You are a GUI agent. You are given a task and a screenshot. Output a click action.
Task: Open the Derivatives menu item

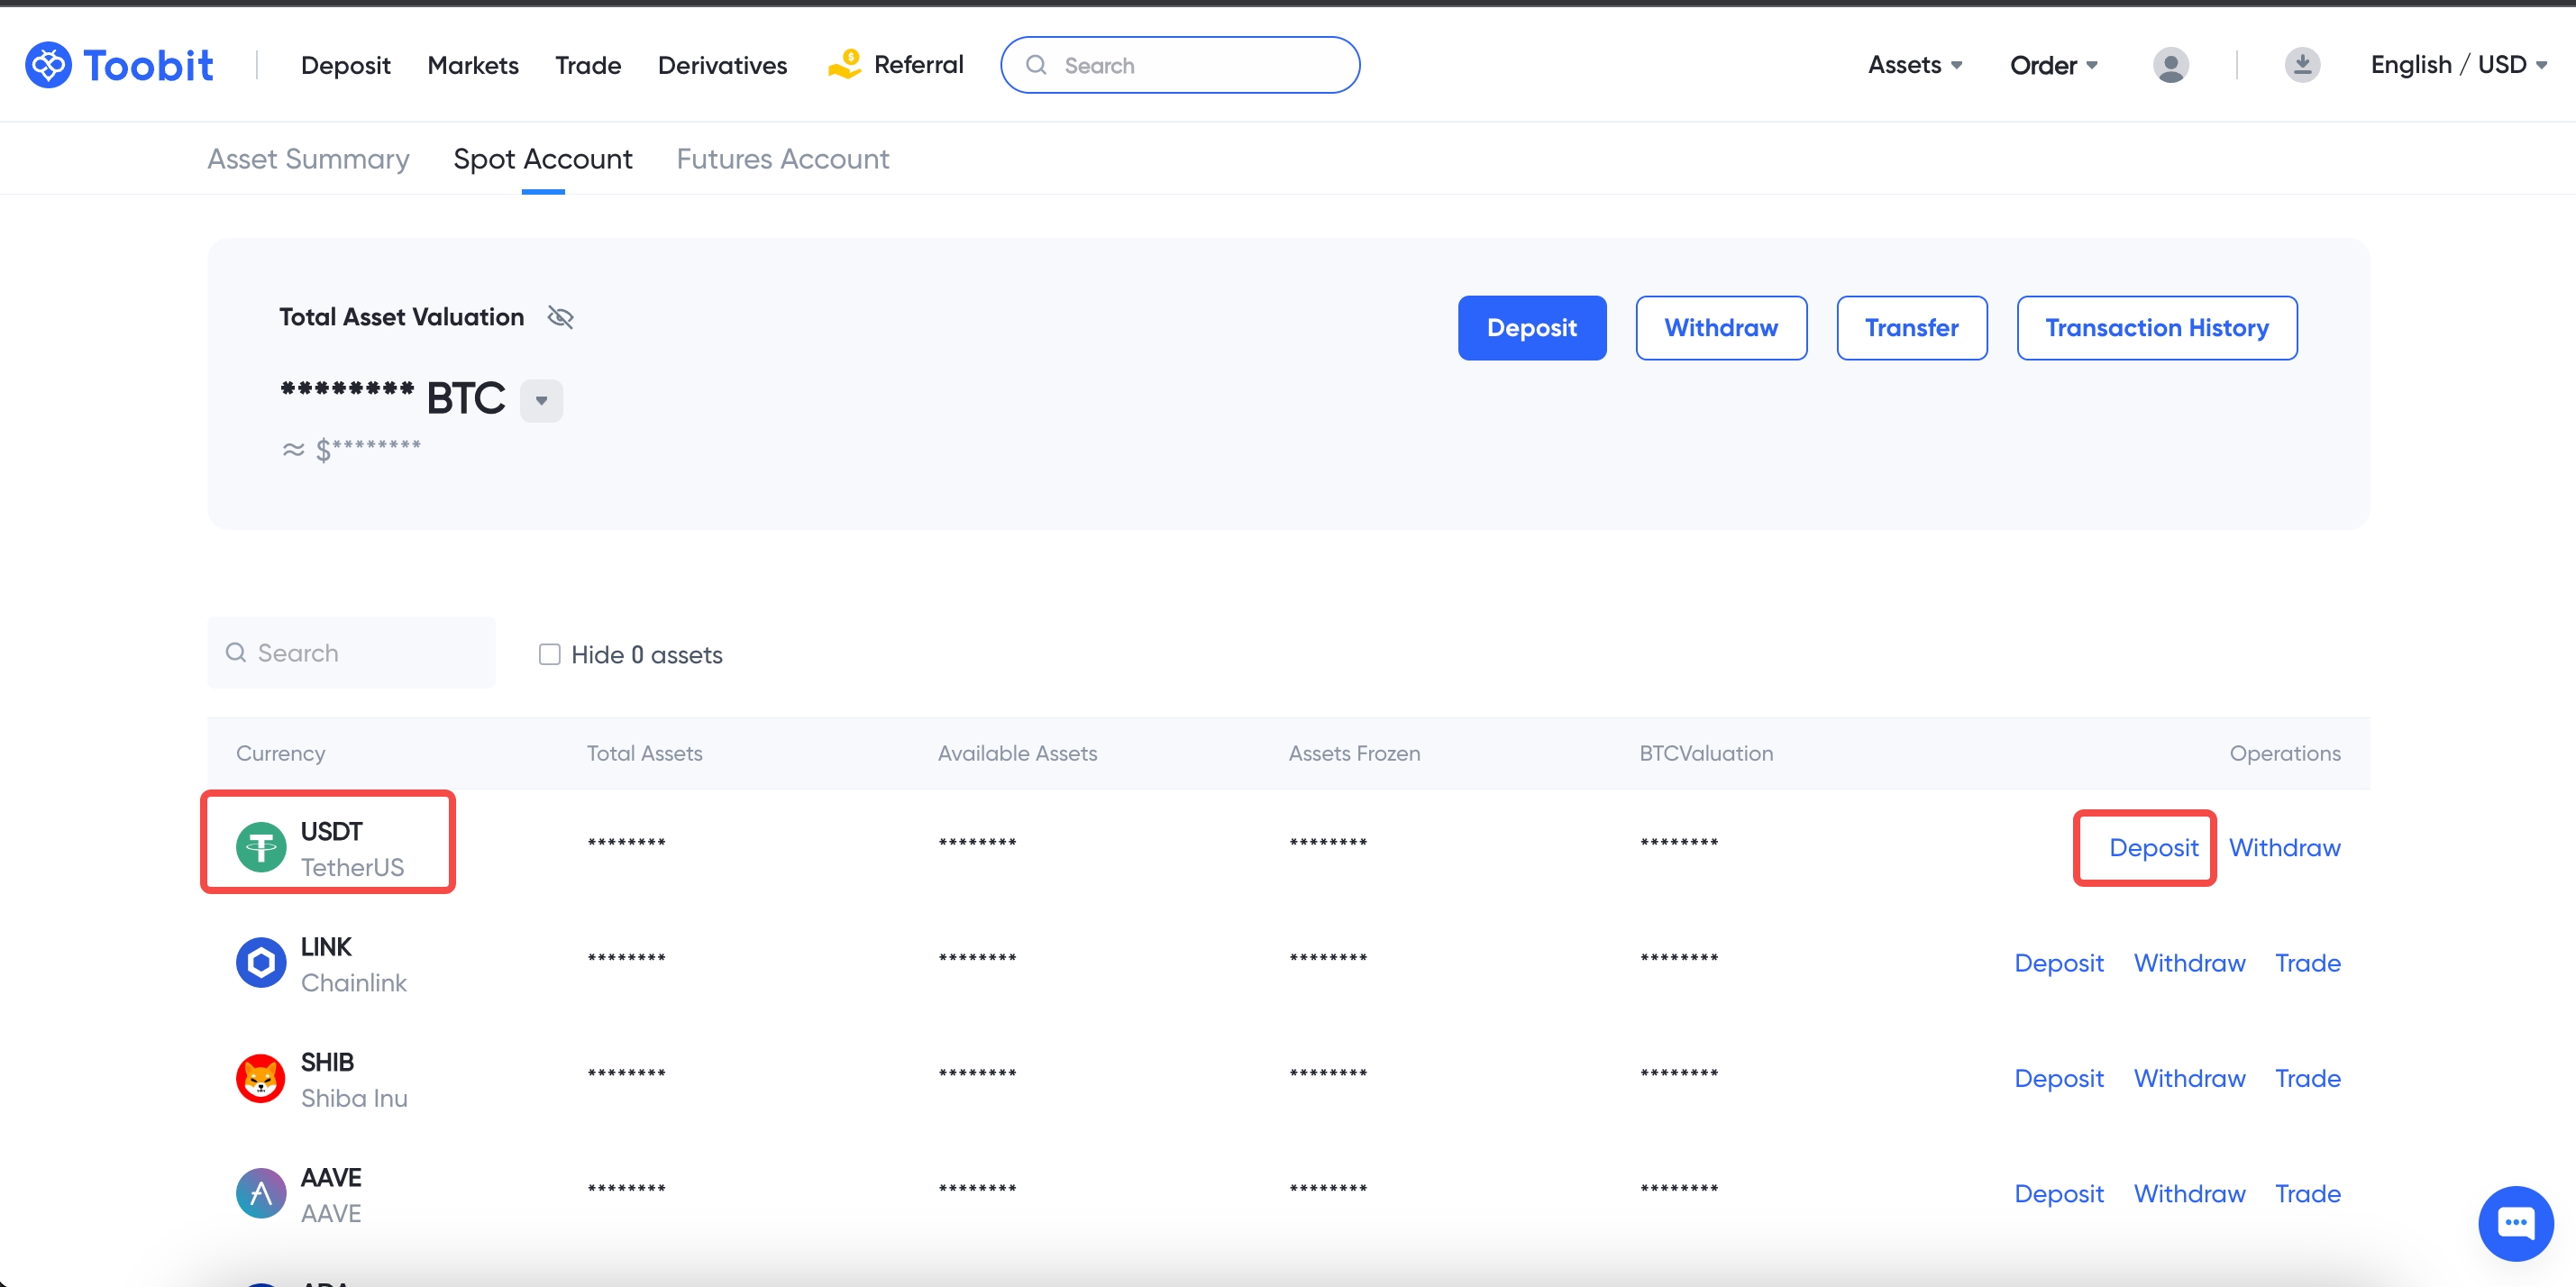click(722, 65)
